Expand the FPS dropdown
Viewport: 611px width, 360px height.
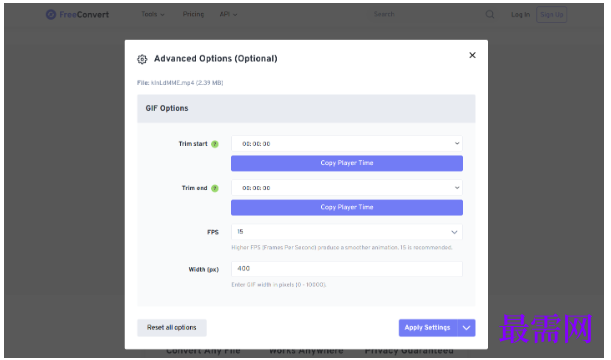[347, 232]
